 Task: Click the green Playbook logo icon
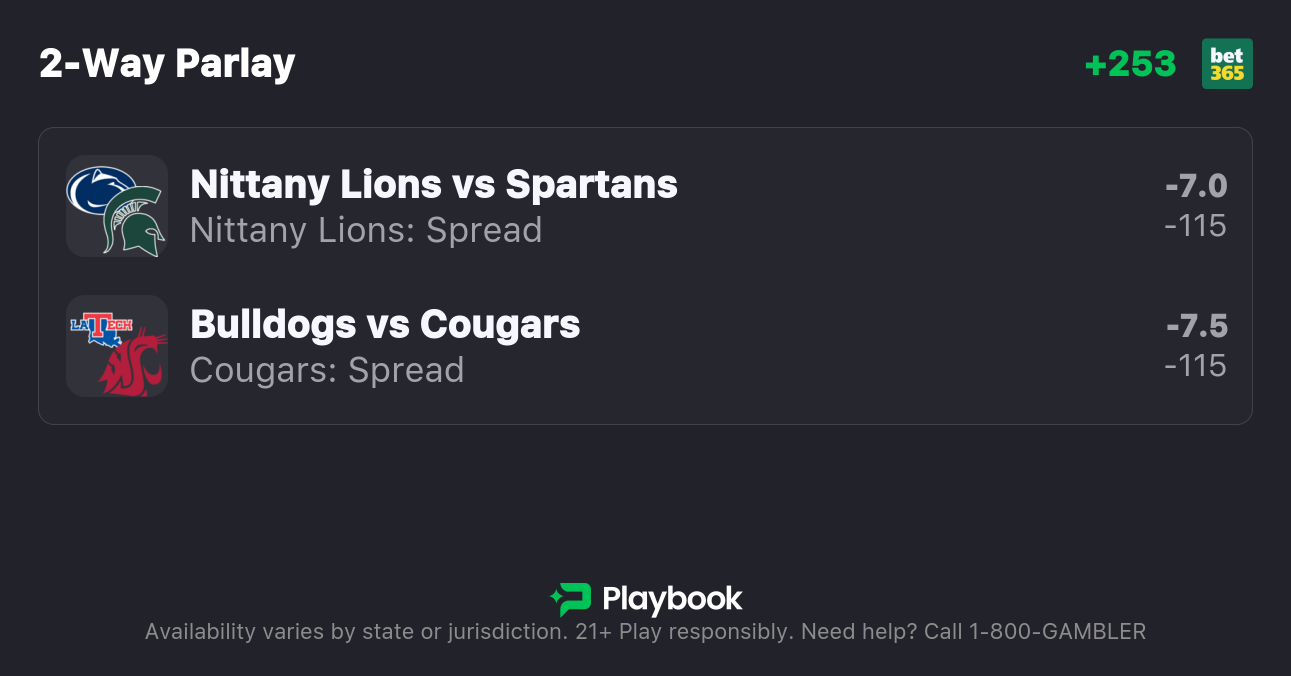(571, 599)
